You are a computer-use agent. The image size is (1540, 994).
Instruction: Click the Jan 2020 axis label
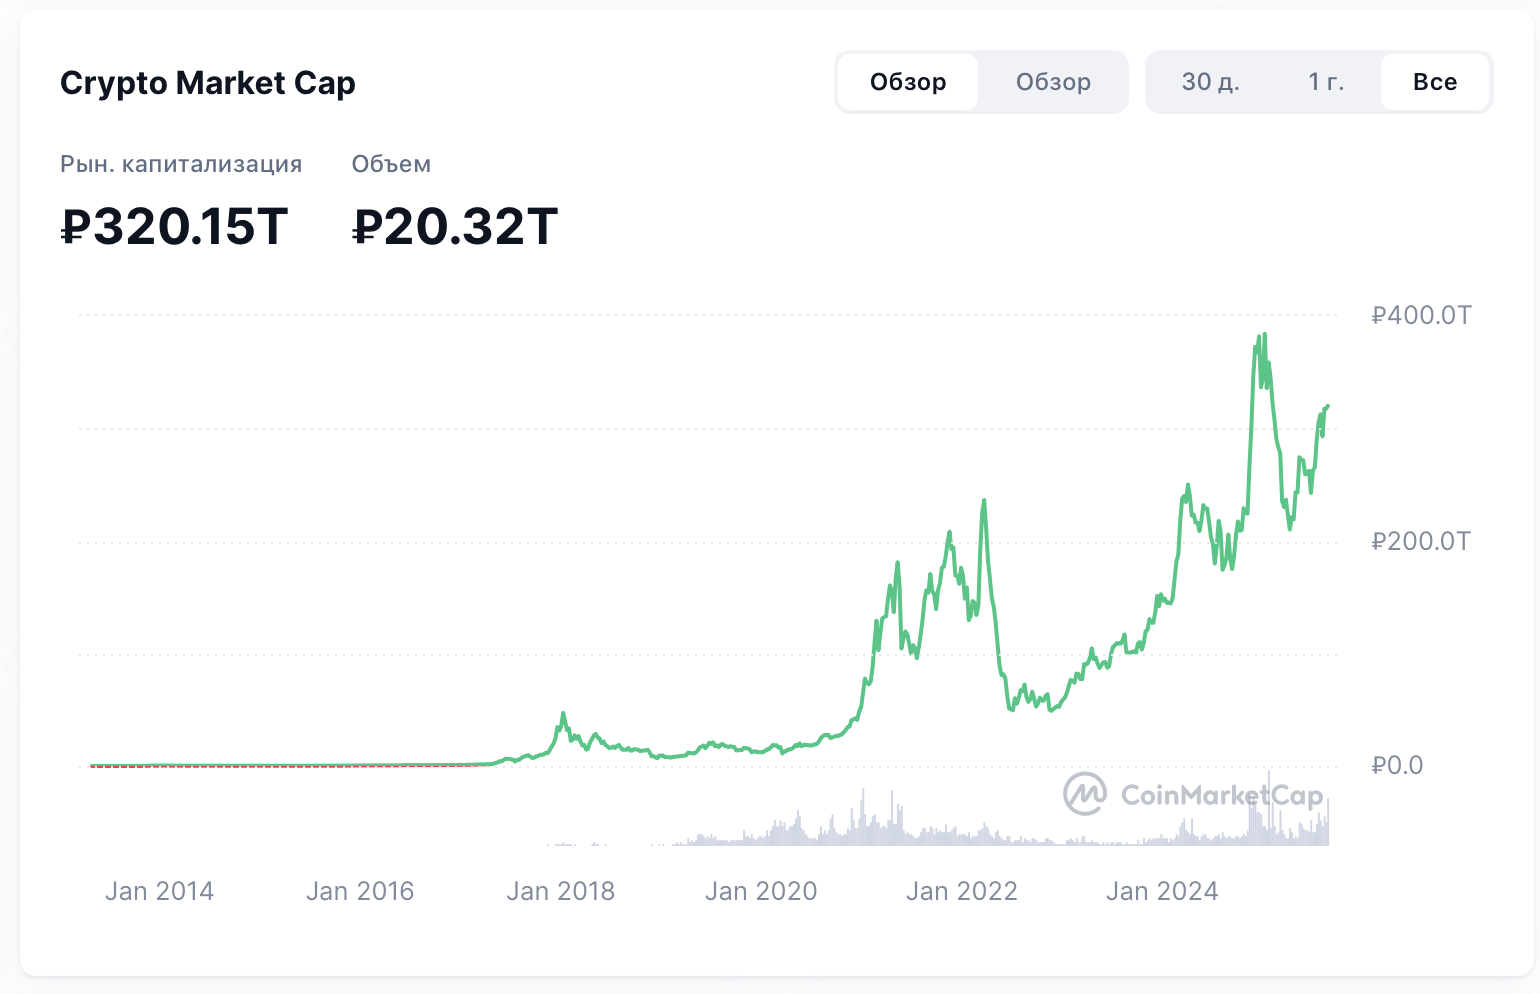coord(761,891)
